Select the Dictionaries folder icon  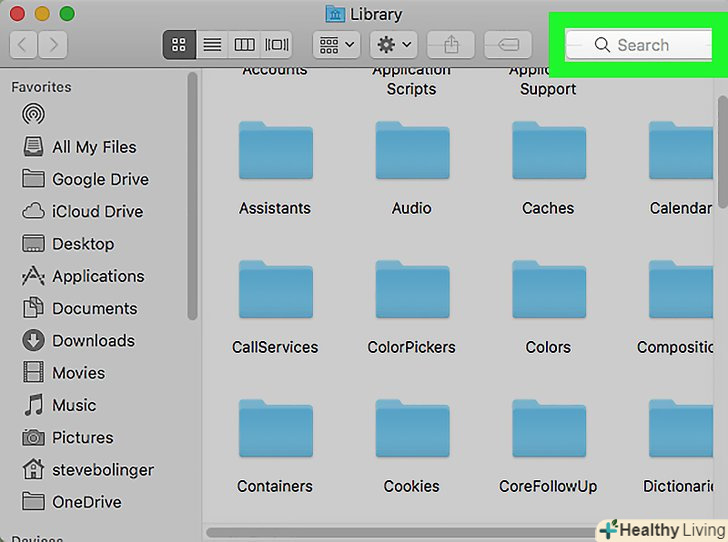(x=681, y=428)
